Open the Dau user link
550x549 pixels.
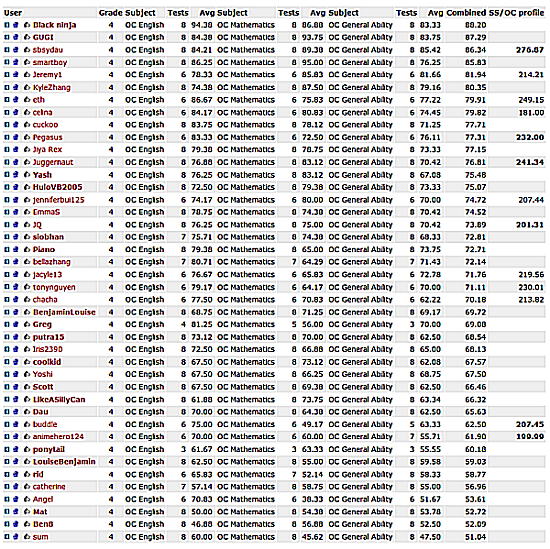click(x=40, y=411)
